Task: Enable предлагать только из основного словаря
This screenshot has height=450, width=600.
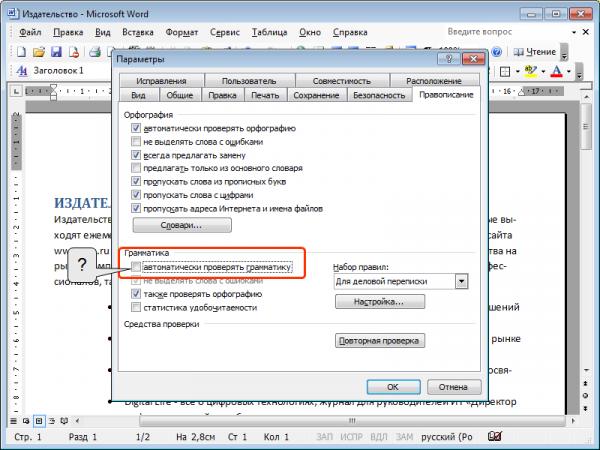Action: 136,168
